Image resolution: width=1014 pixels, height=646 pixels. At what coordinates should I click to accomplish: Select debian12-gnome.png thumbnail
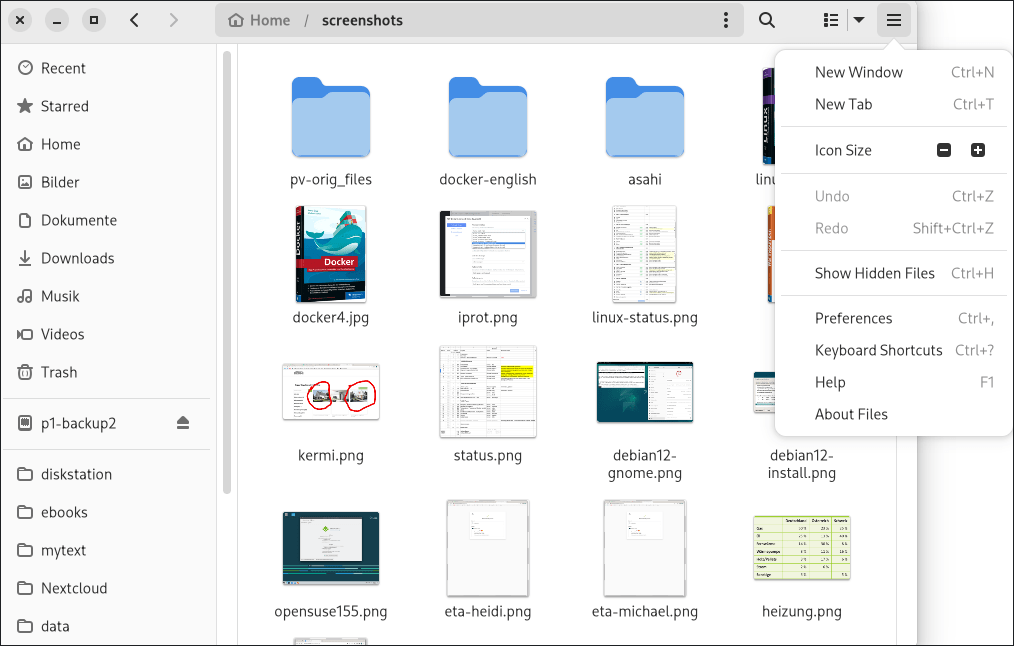[645, 392]
